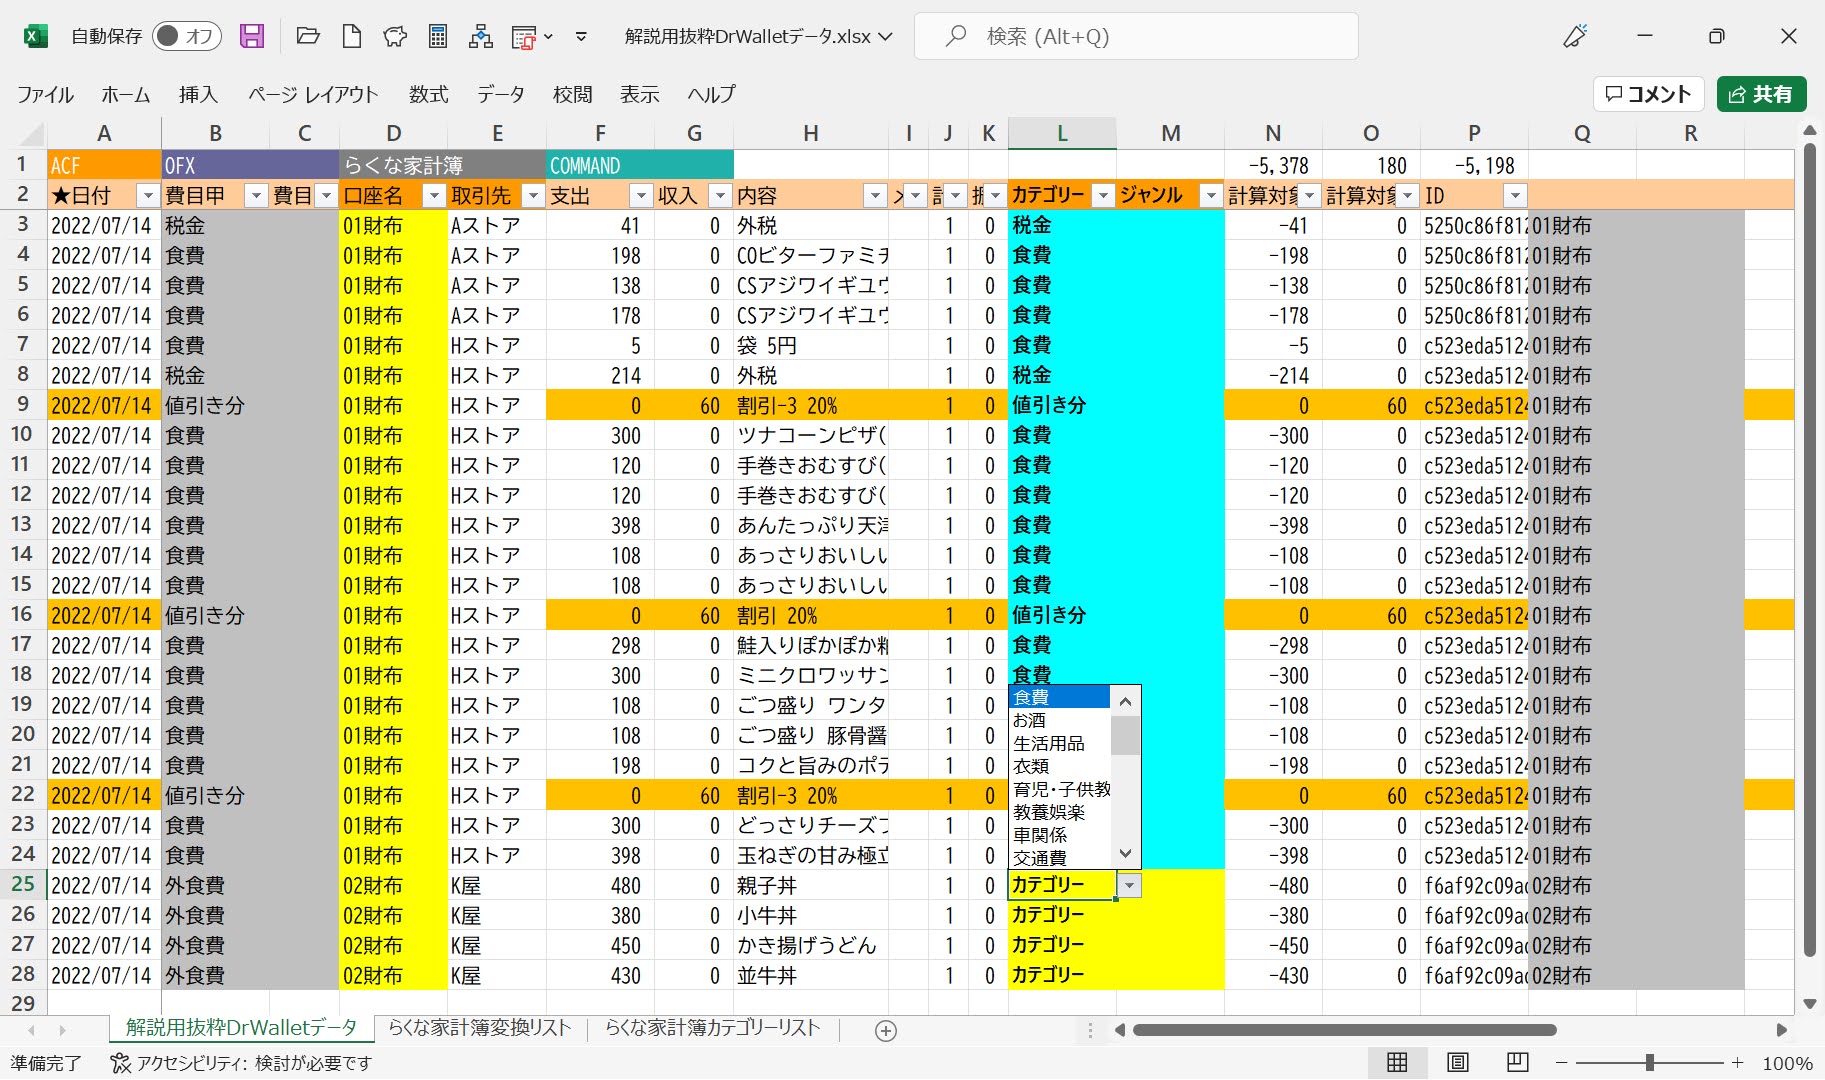Viewport: 1825px width, 1080px height.
Task: Switch to らくな家計簿カテゴリーリスト sheet tab
Action: pyautogui.click(x=712, y=1028)
